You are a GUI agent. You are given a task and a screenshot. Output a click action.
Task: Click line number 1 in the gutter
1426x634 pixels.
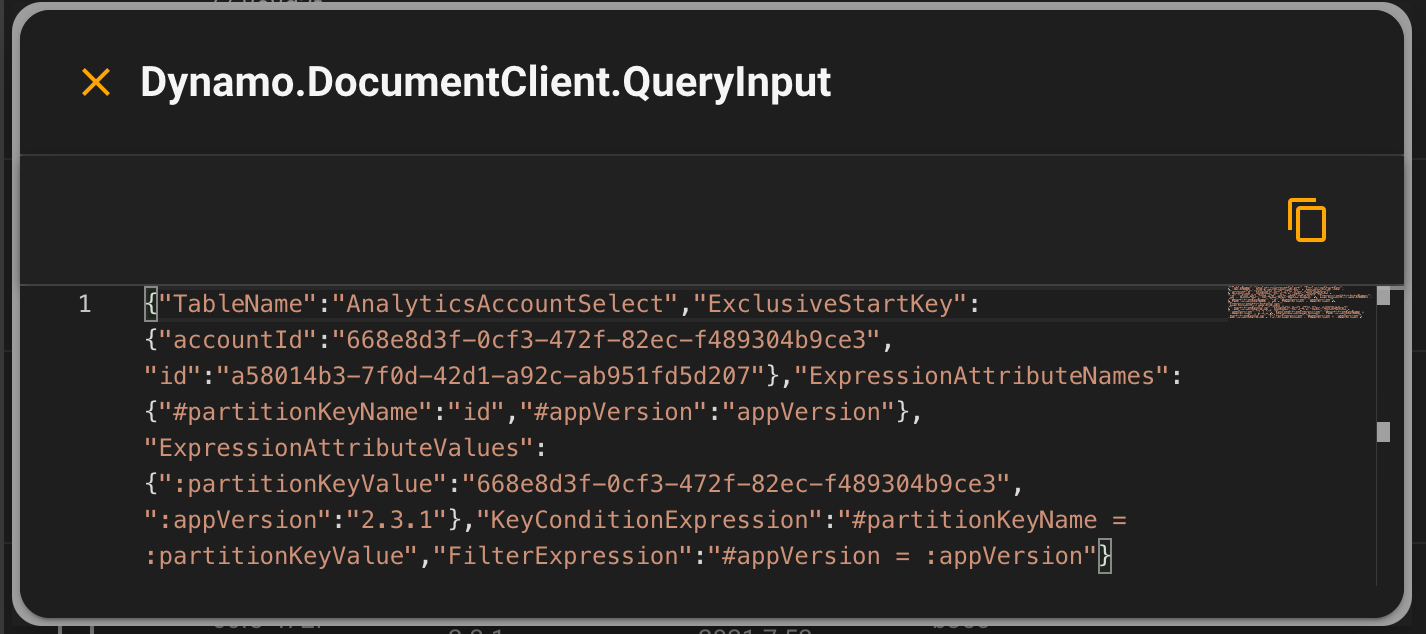(x=85, y=304)
